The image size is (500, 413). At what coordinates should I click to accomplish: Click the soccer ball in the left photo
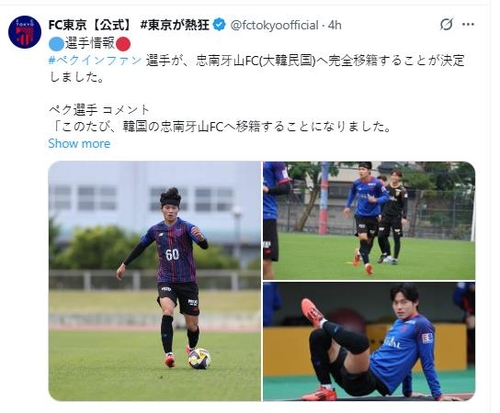point(199,358)
